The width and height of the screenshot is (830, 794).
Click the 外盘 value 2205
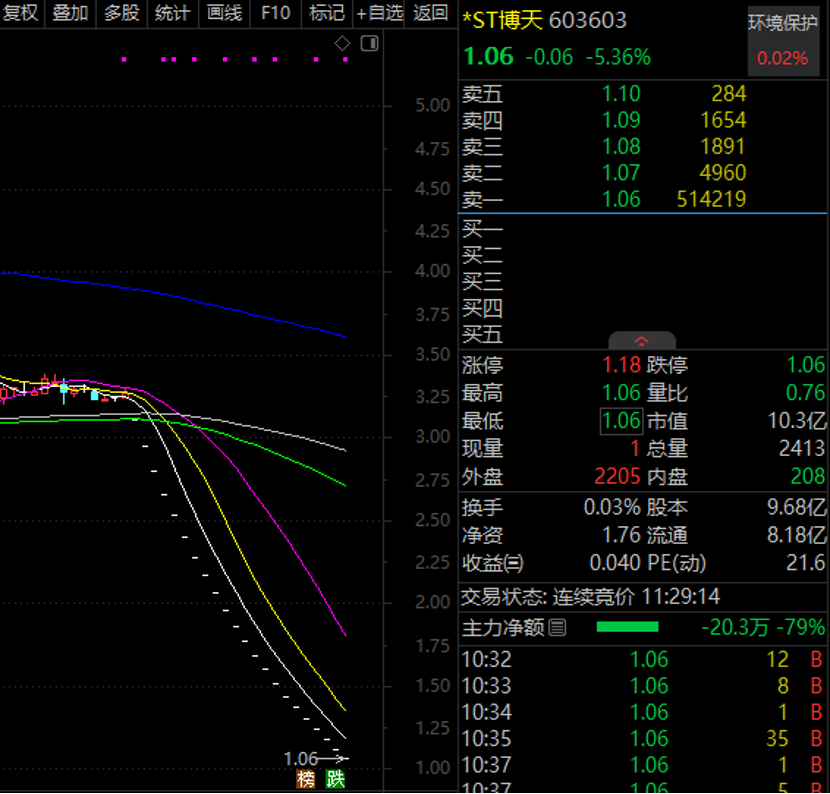pyautogui.click(x=617, y=477)
